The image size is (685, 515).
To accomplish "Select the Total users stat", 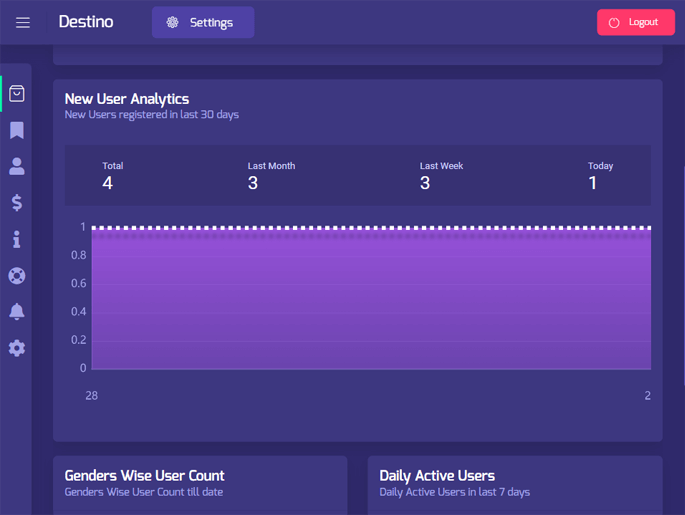I will 112,175.
